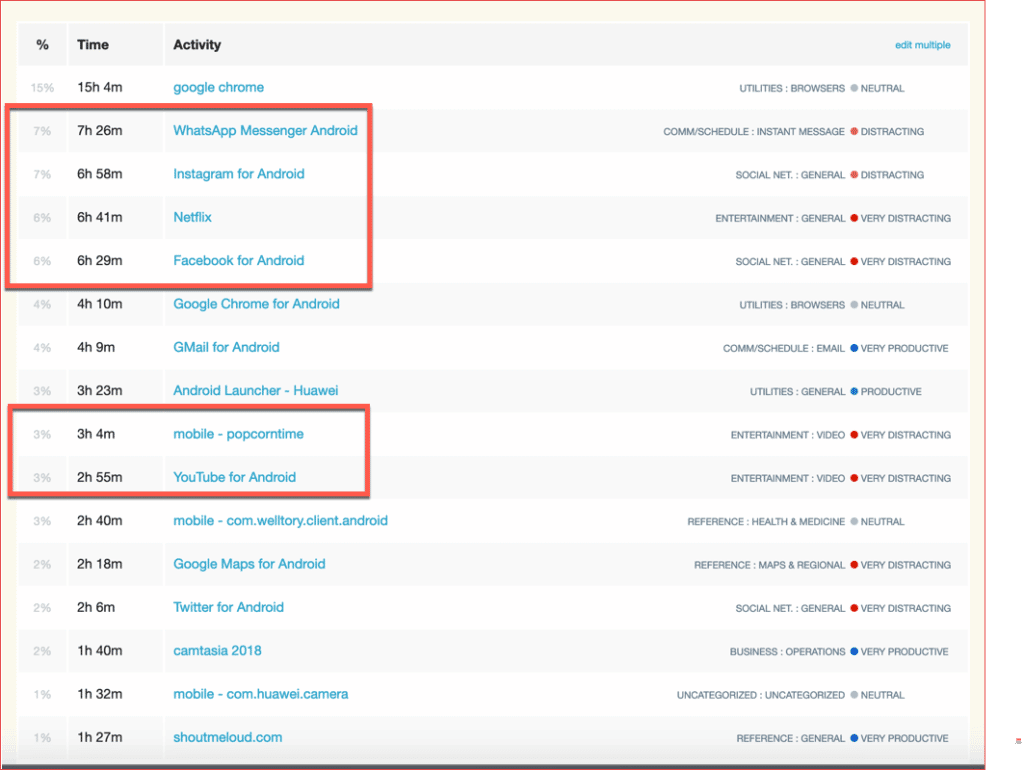
Task: Open the google chrome activity link
Action: [x=218, y=87]
